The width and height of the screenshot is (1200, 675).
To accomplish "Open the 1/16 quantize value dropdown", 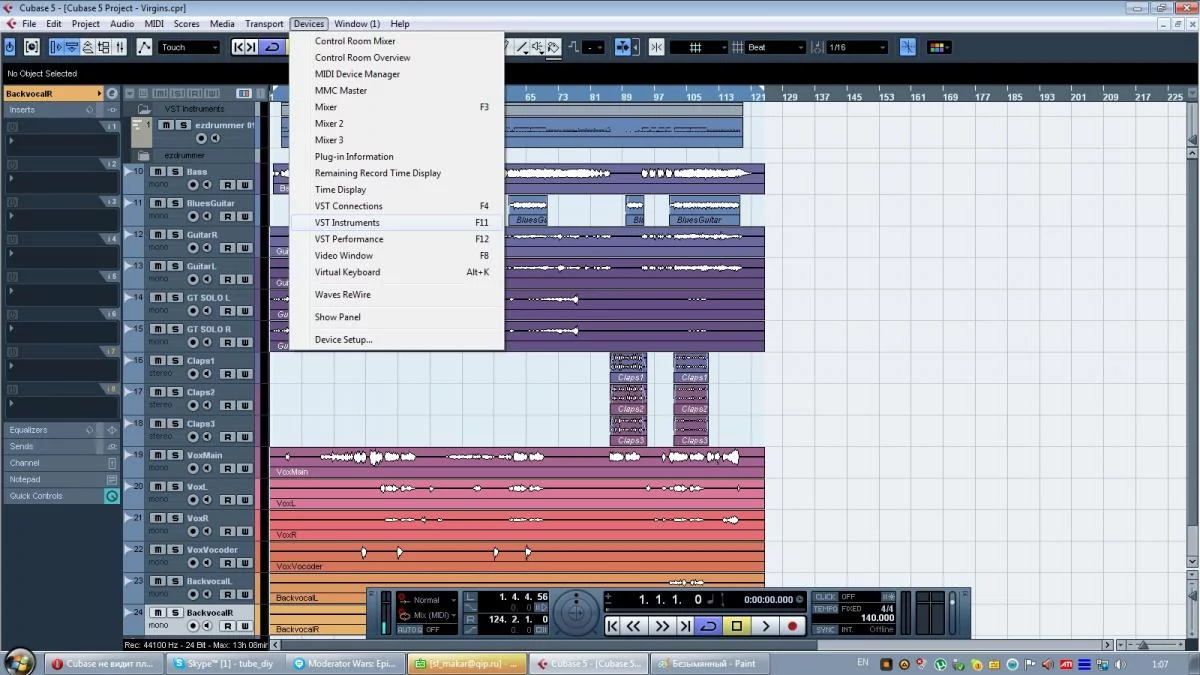I will point(857,47).
